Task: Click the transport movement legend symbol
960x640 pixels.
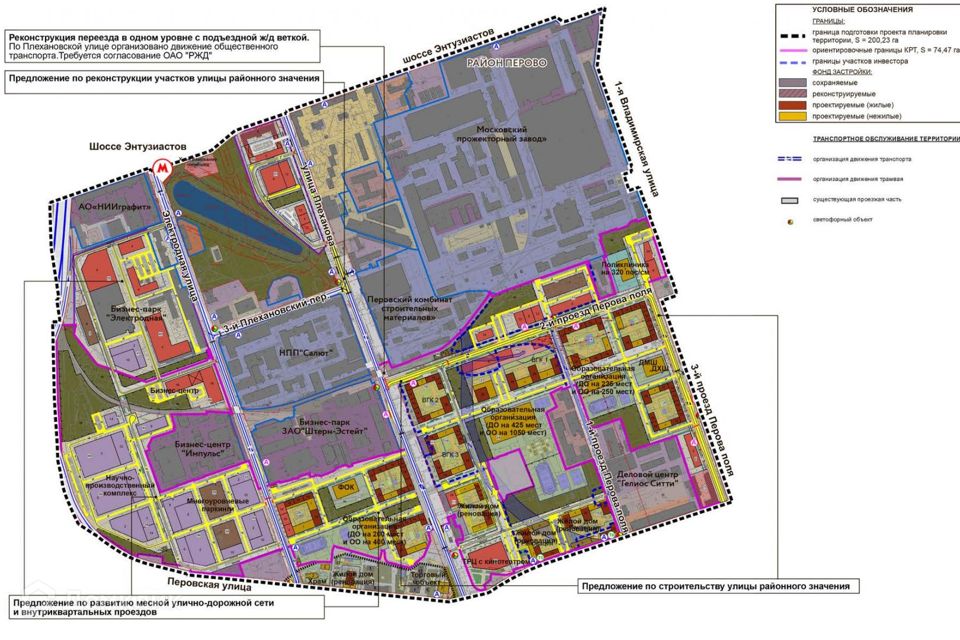Action: (790, 159)
